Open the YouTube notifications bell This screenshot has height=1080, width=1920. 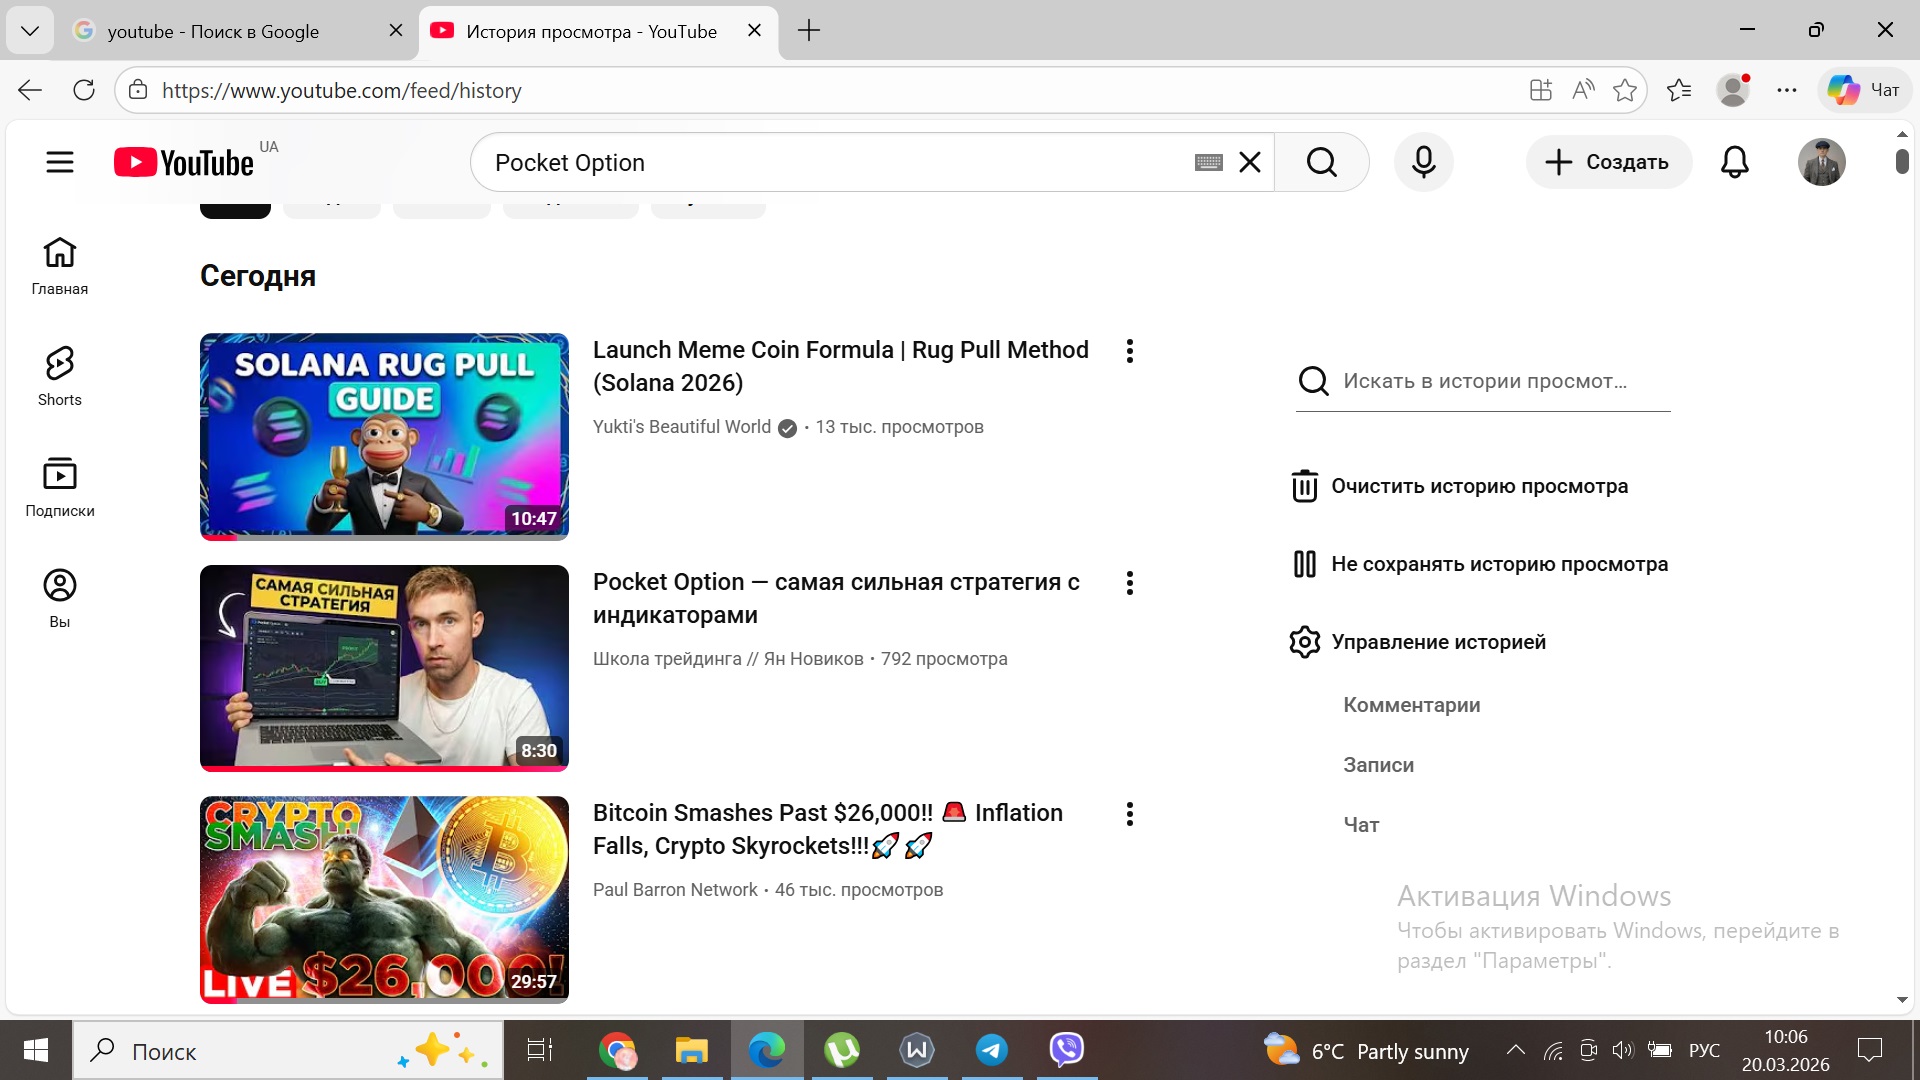[1734, 162]
